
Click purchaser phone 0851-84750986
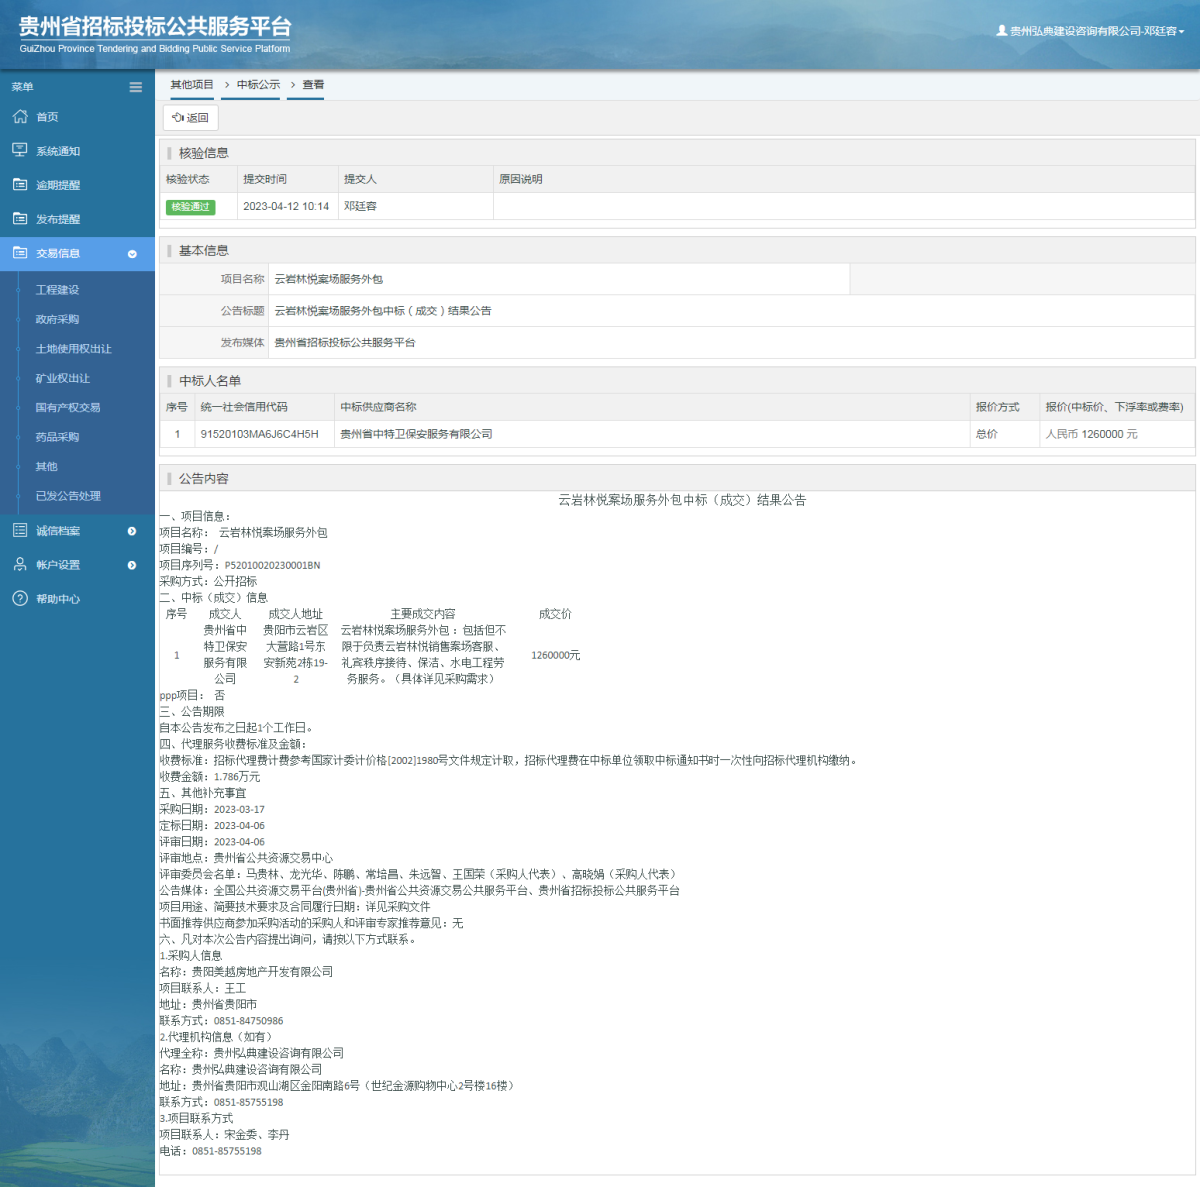[248, 1021]
